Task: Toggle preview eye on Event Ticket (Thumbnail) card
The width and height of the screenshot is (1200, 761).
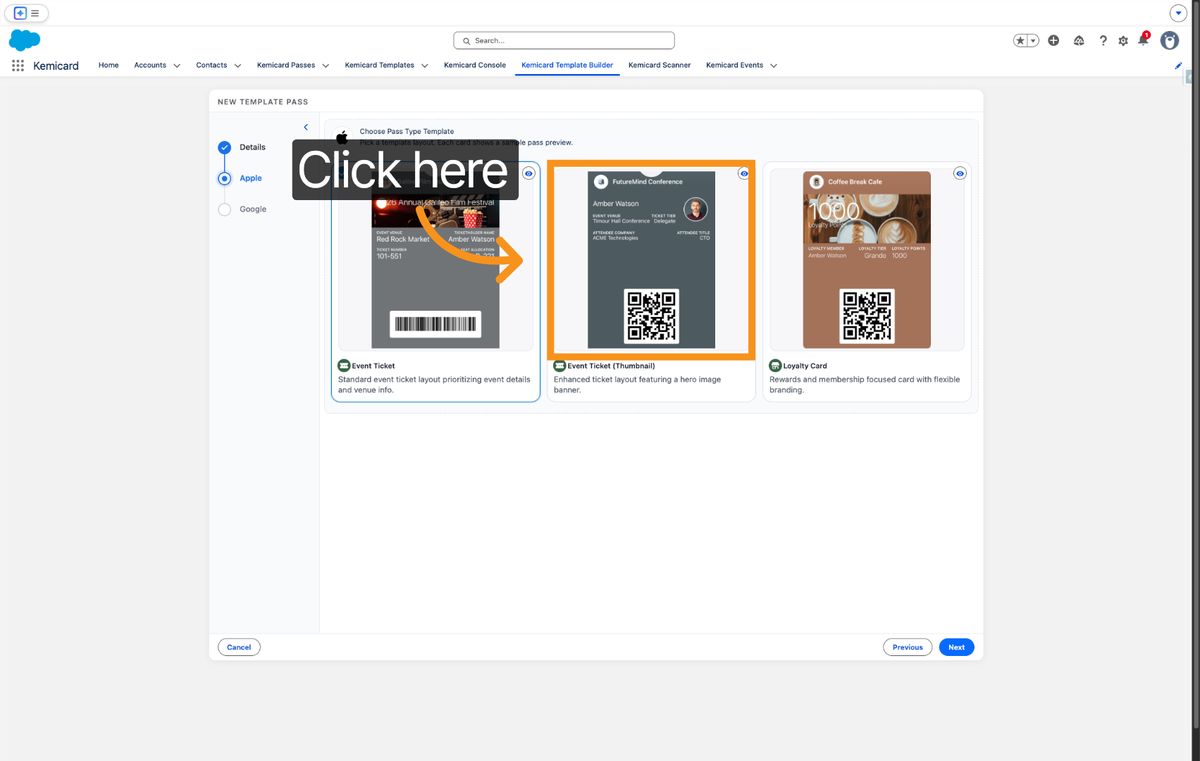Action: (x=744, y=173)
